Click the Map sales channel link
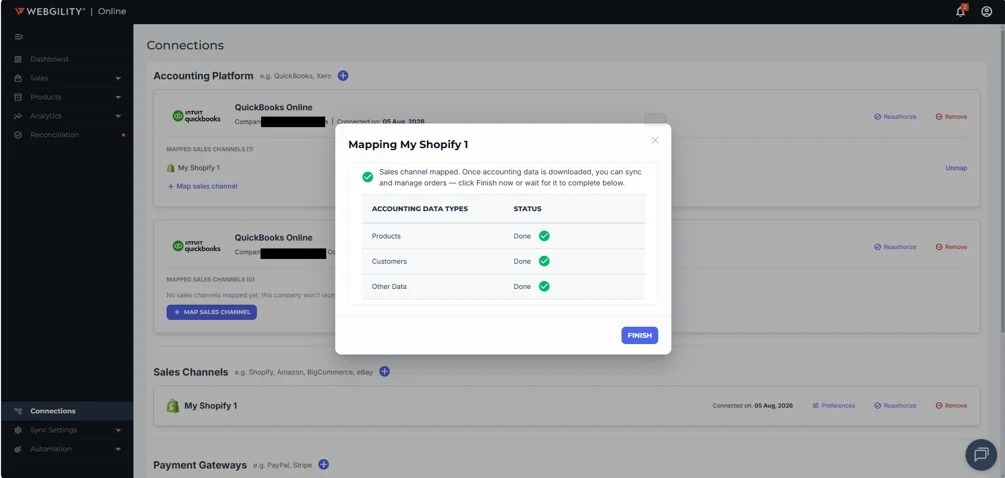The image size is (1005, 478). (203, 186)
